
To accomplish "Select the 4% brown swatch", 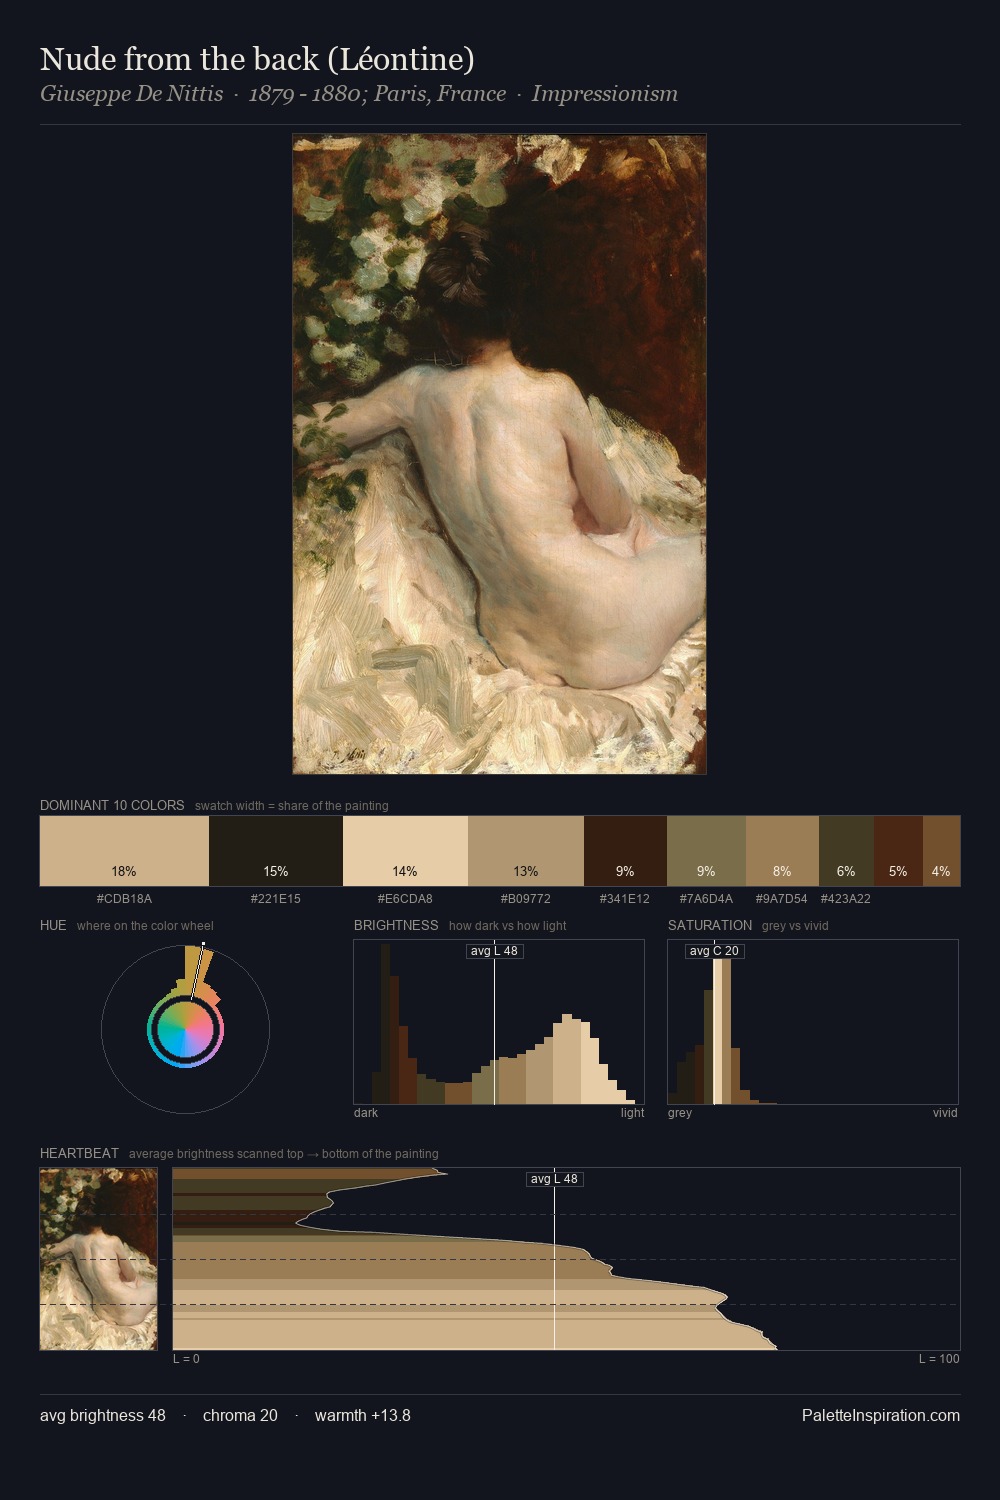I will point(941,851).
